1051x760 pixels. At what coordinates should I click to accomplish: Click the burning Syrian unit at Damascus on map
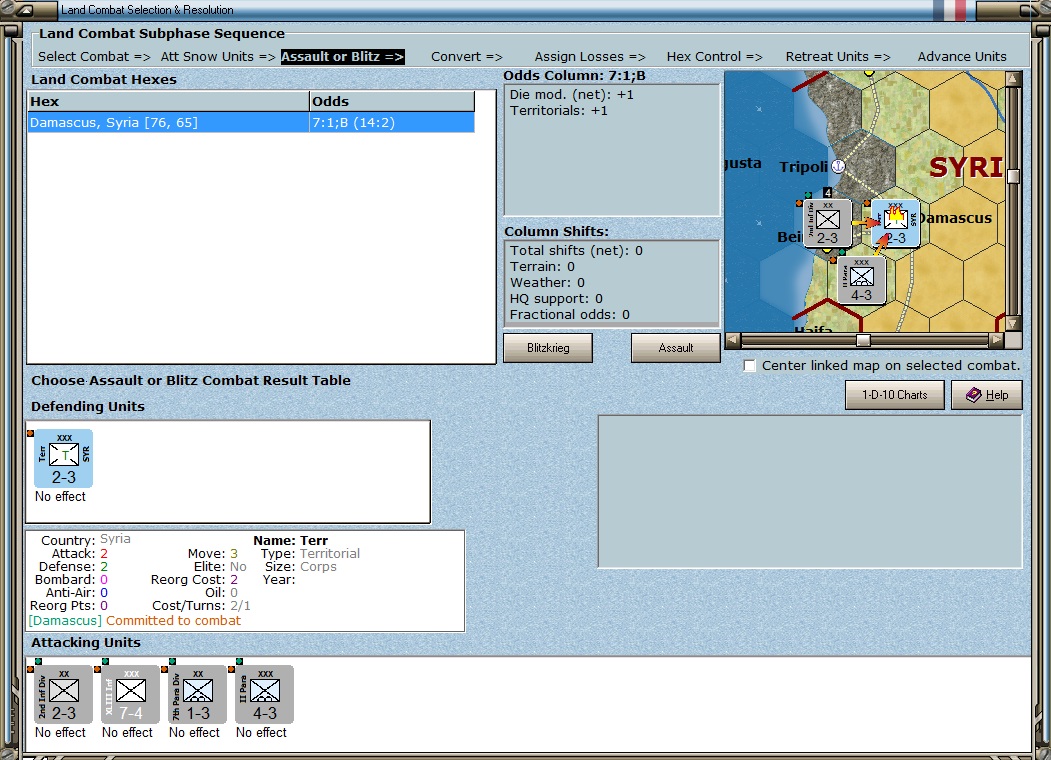(895, 223)
